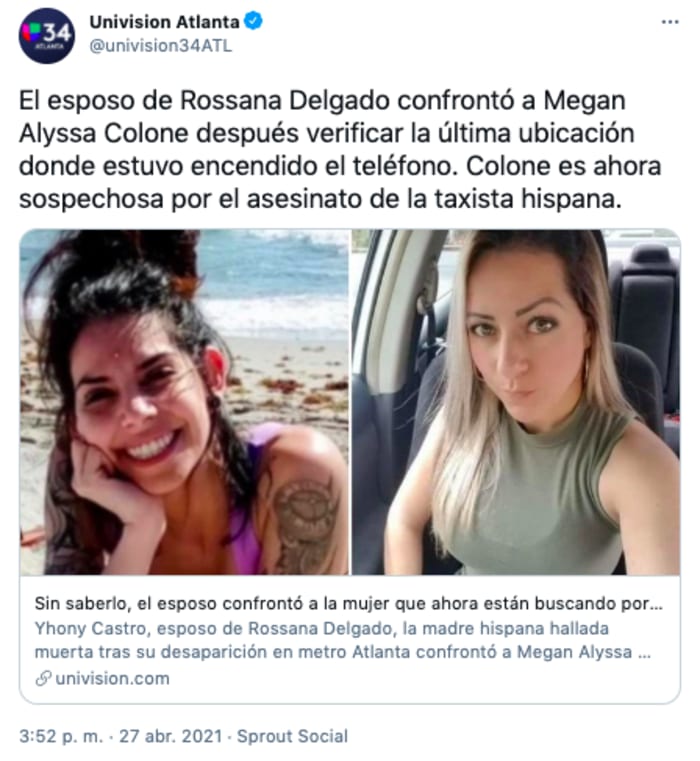Open the @univision34ATL handle
This screenshot has width=700, height=761.
tap(161, 46)
